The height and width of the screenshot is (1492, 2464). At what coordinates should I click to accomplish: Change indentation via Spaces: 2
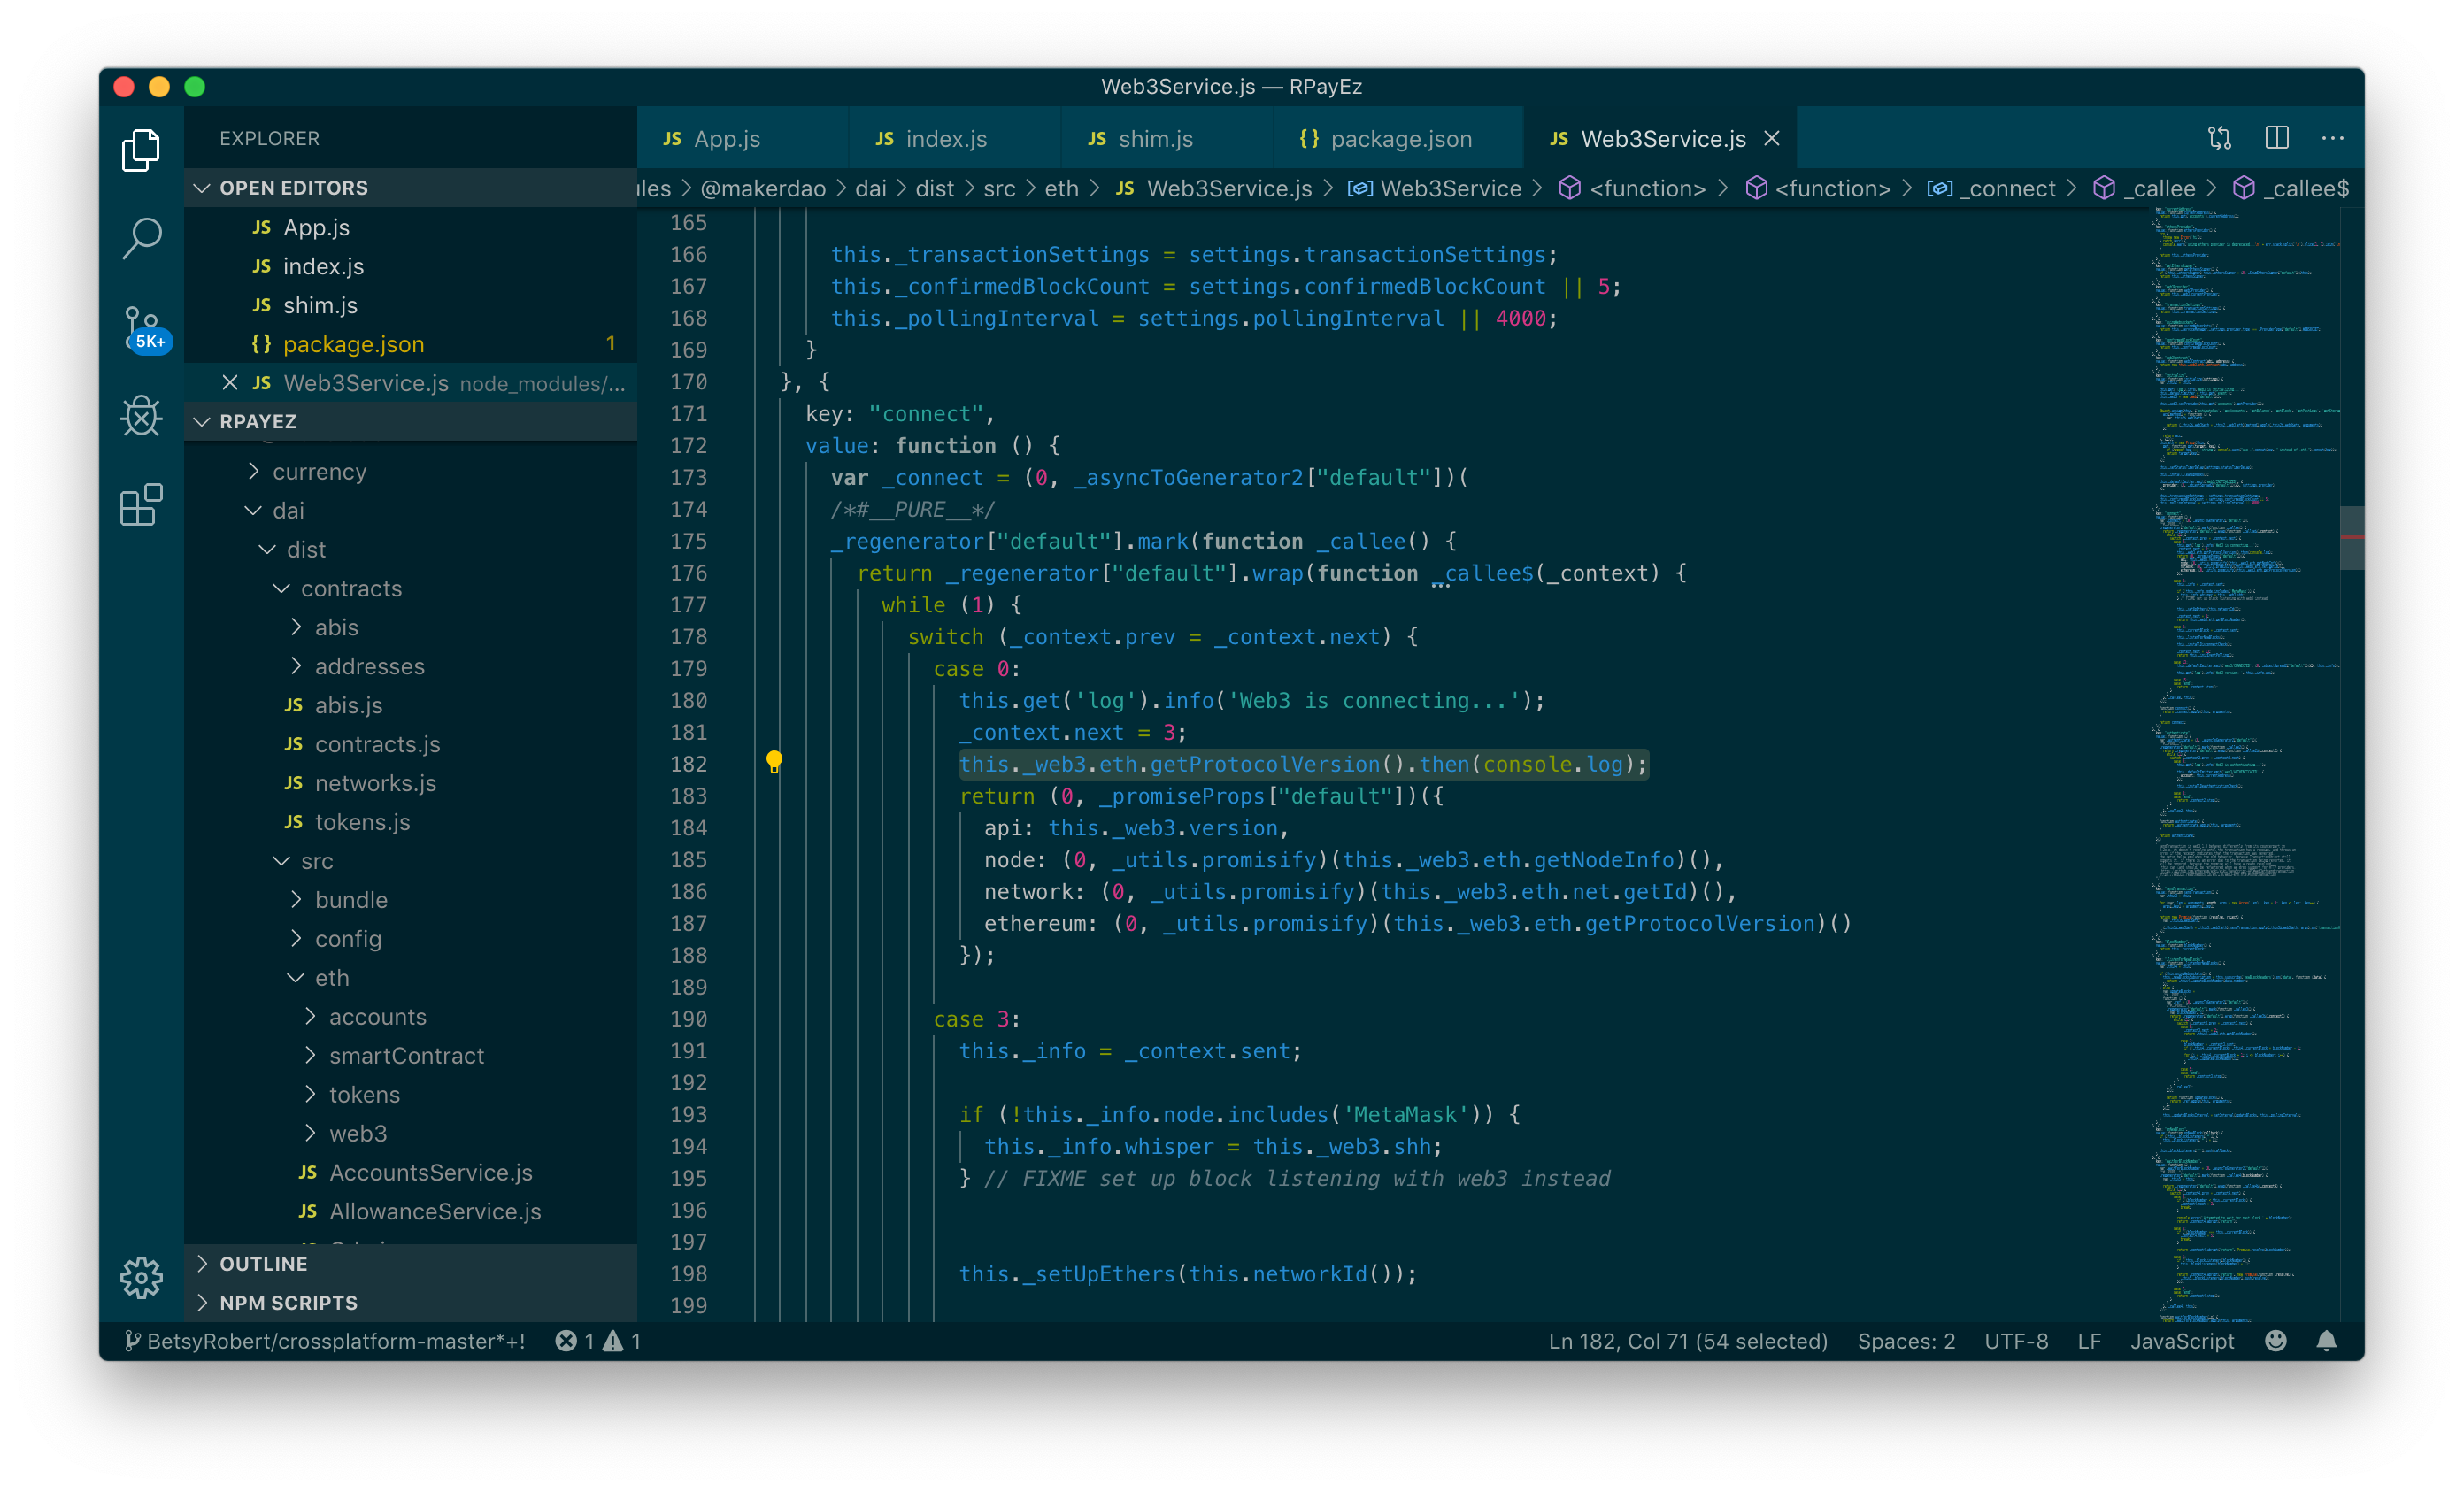coord(1906,1341)
